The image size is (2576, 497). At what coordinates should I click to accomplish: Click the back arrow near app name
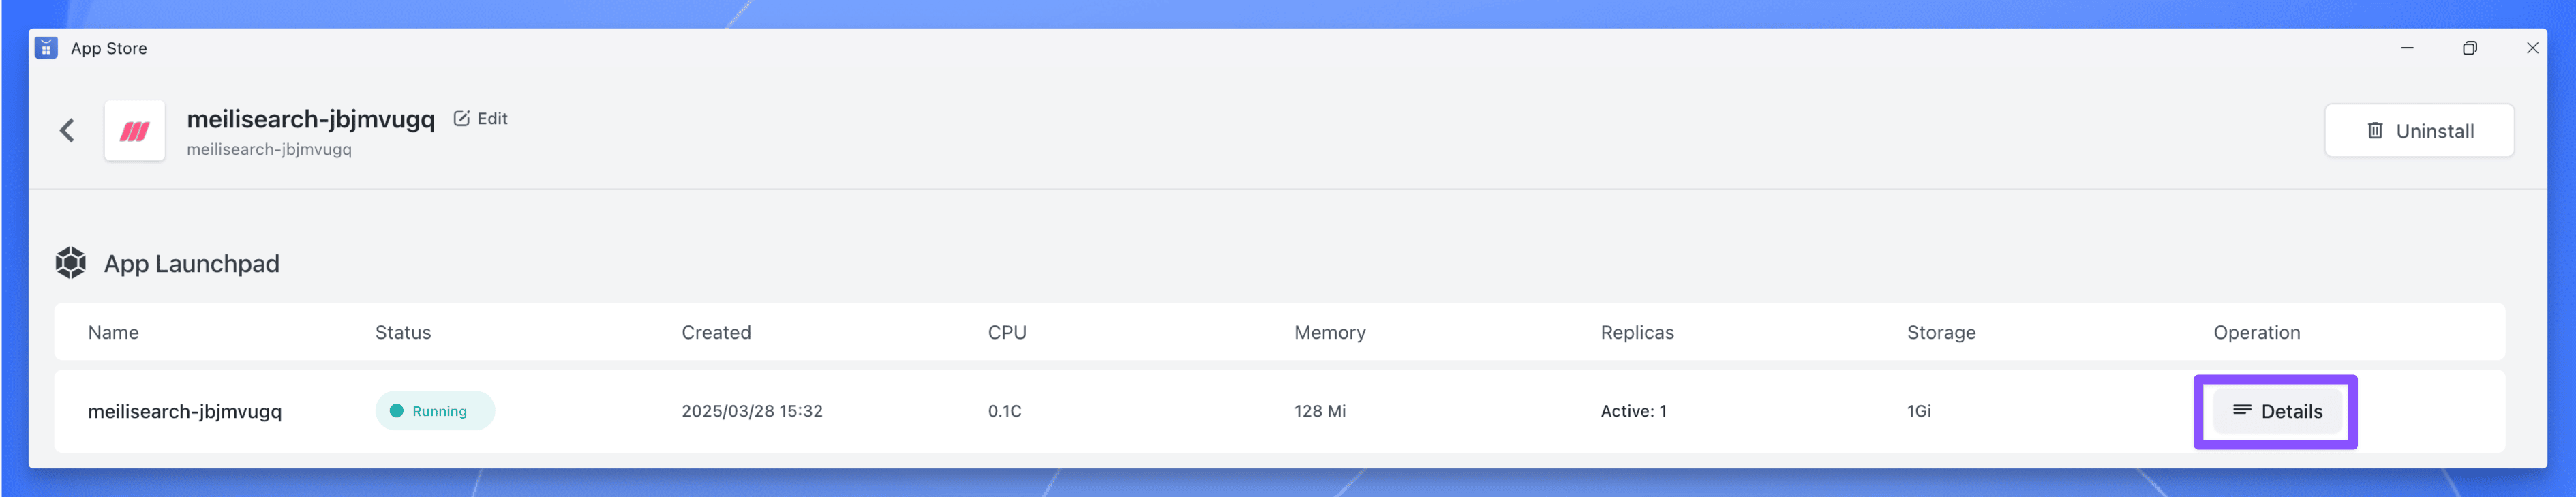pos(66,130)
